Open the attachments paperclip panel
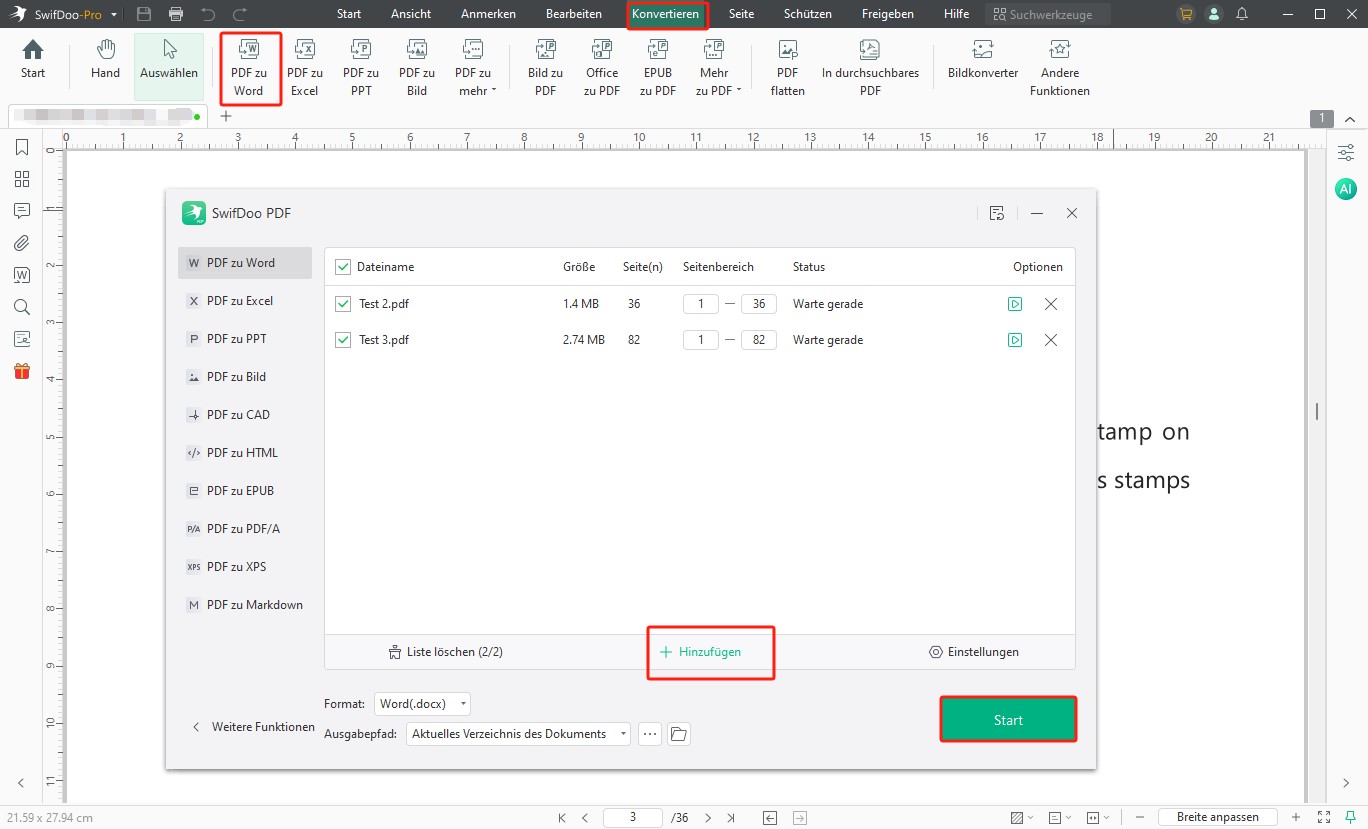This screenshot has width=1368, height=829. 22,243
